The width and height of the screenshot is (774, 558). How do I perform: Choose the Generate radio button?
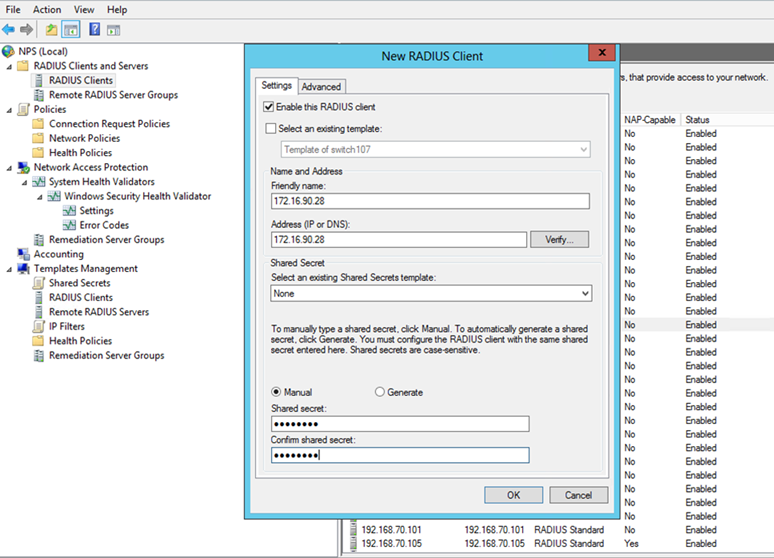click(x=380, y=392)
